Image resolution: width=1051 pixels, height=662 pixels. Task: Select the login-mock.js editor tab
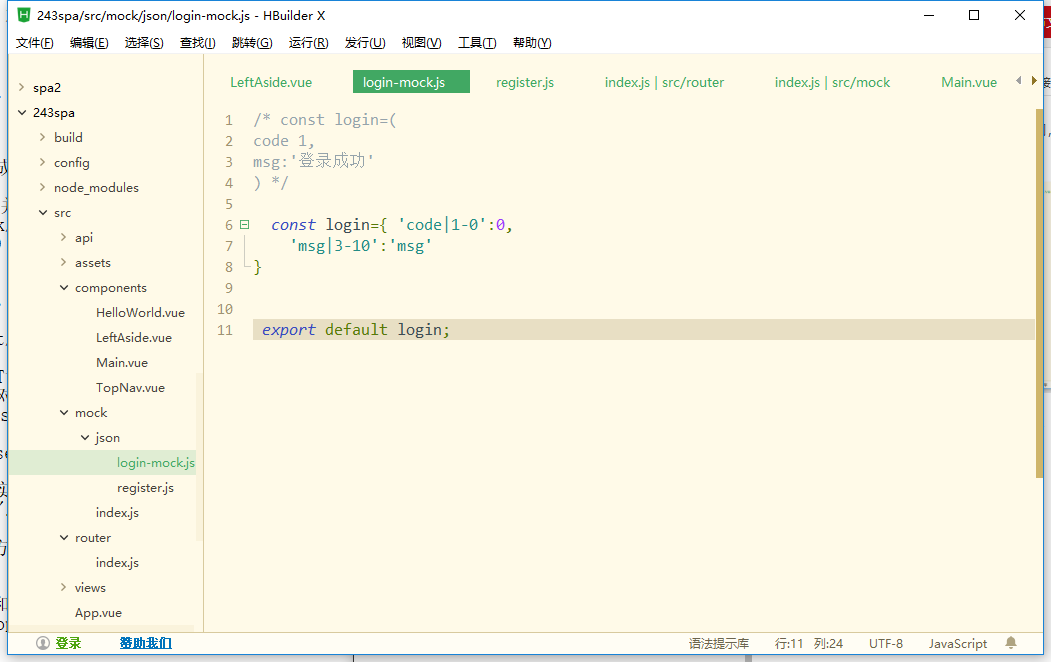(x=411, y=82)
